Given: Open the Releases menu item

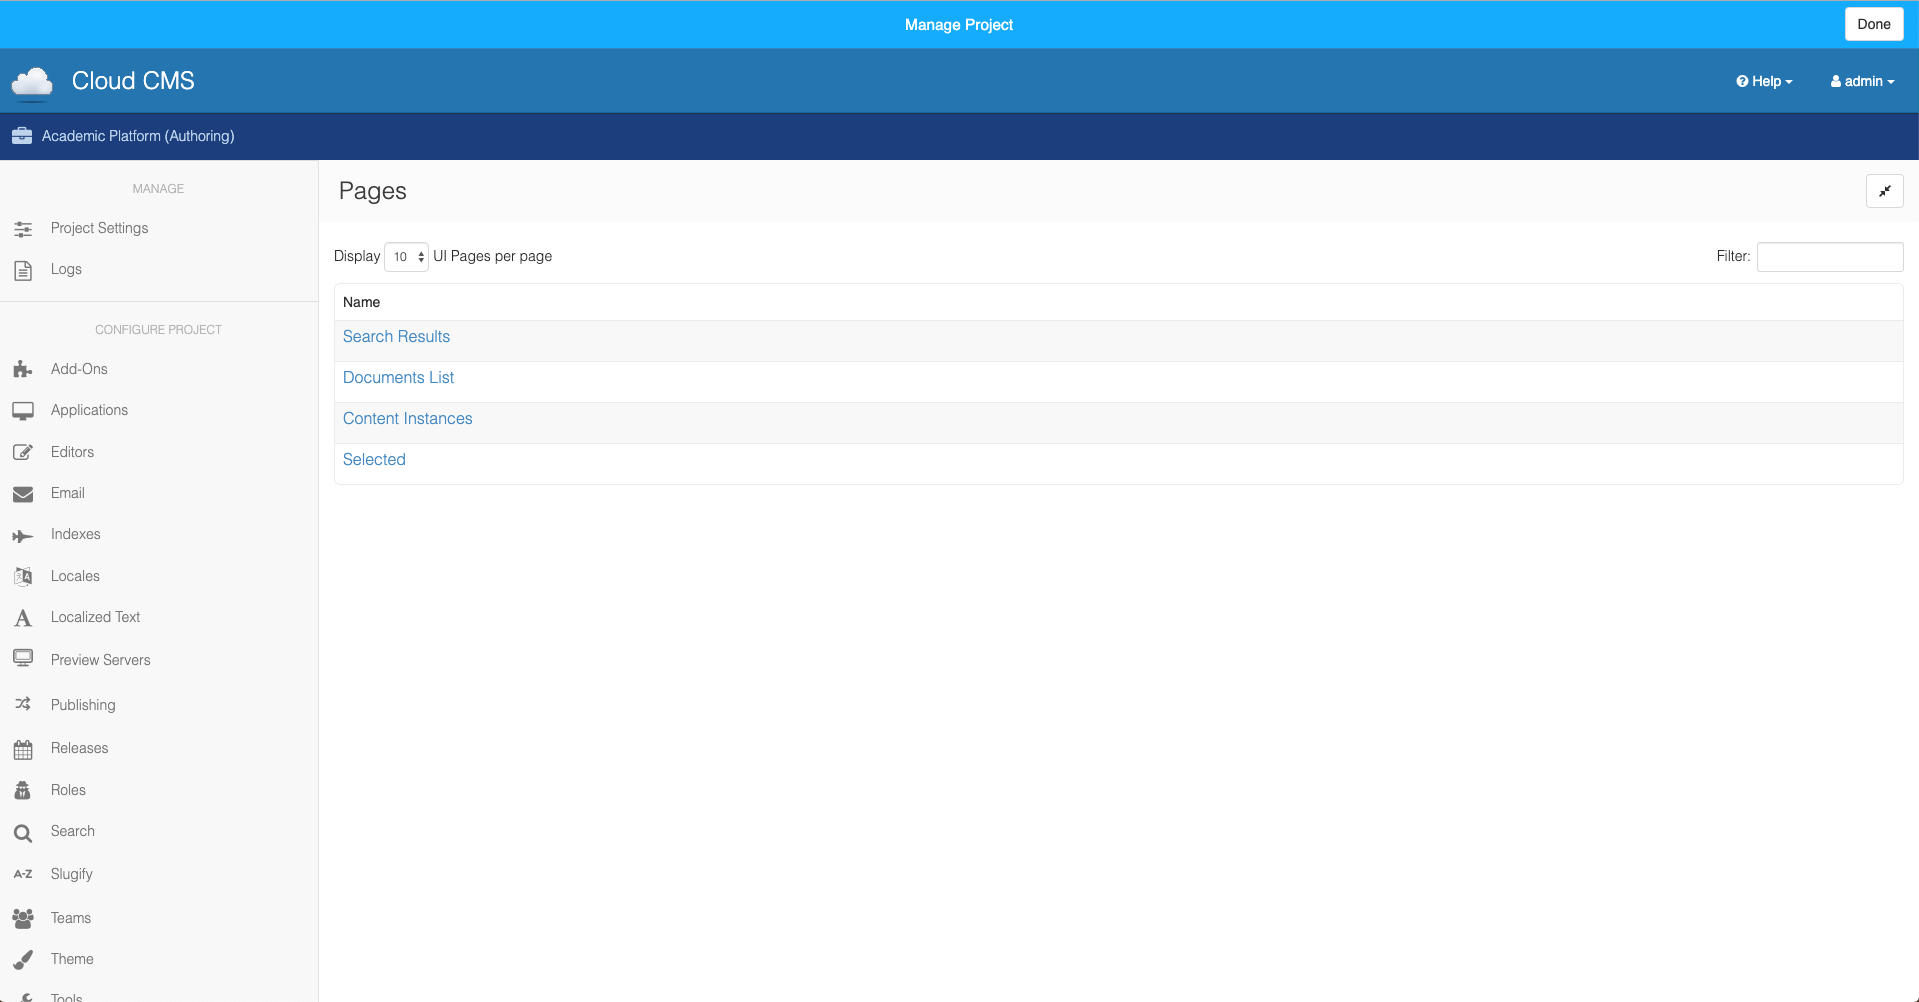Looking at the screenshot, I should pos(79,748).
